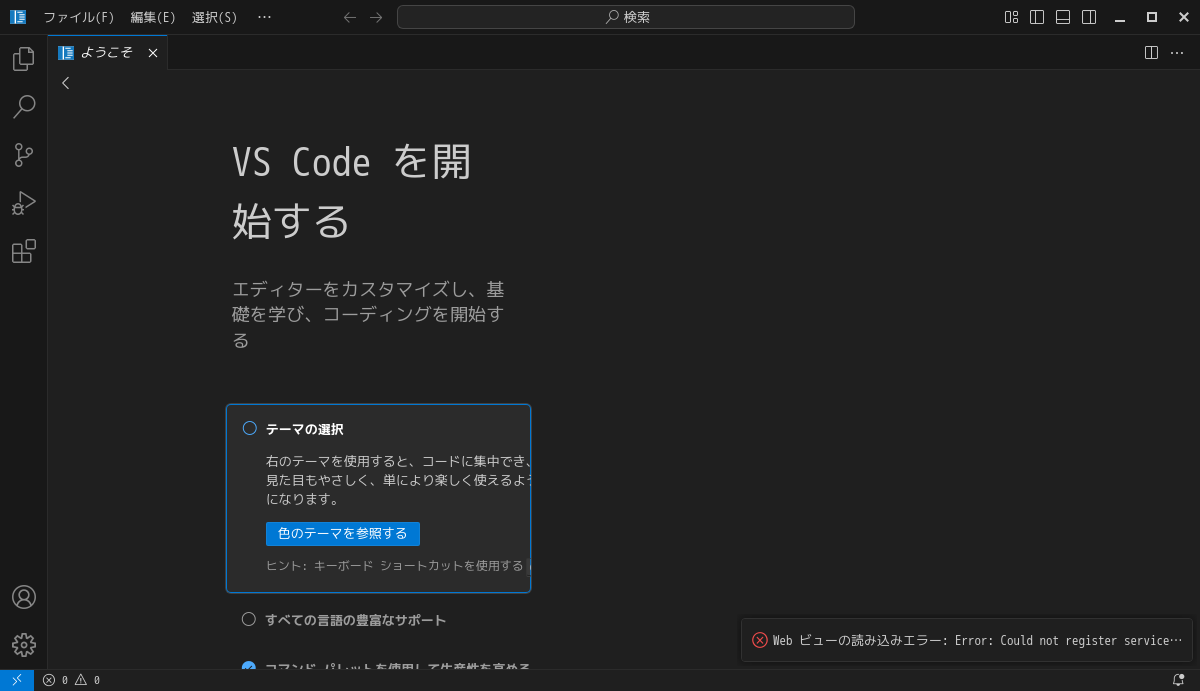This screenshot has width=1200, height=691.
Task: Click the red error icon in notification
Action: pyautogui.click(x=760, y=640)
